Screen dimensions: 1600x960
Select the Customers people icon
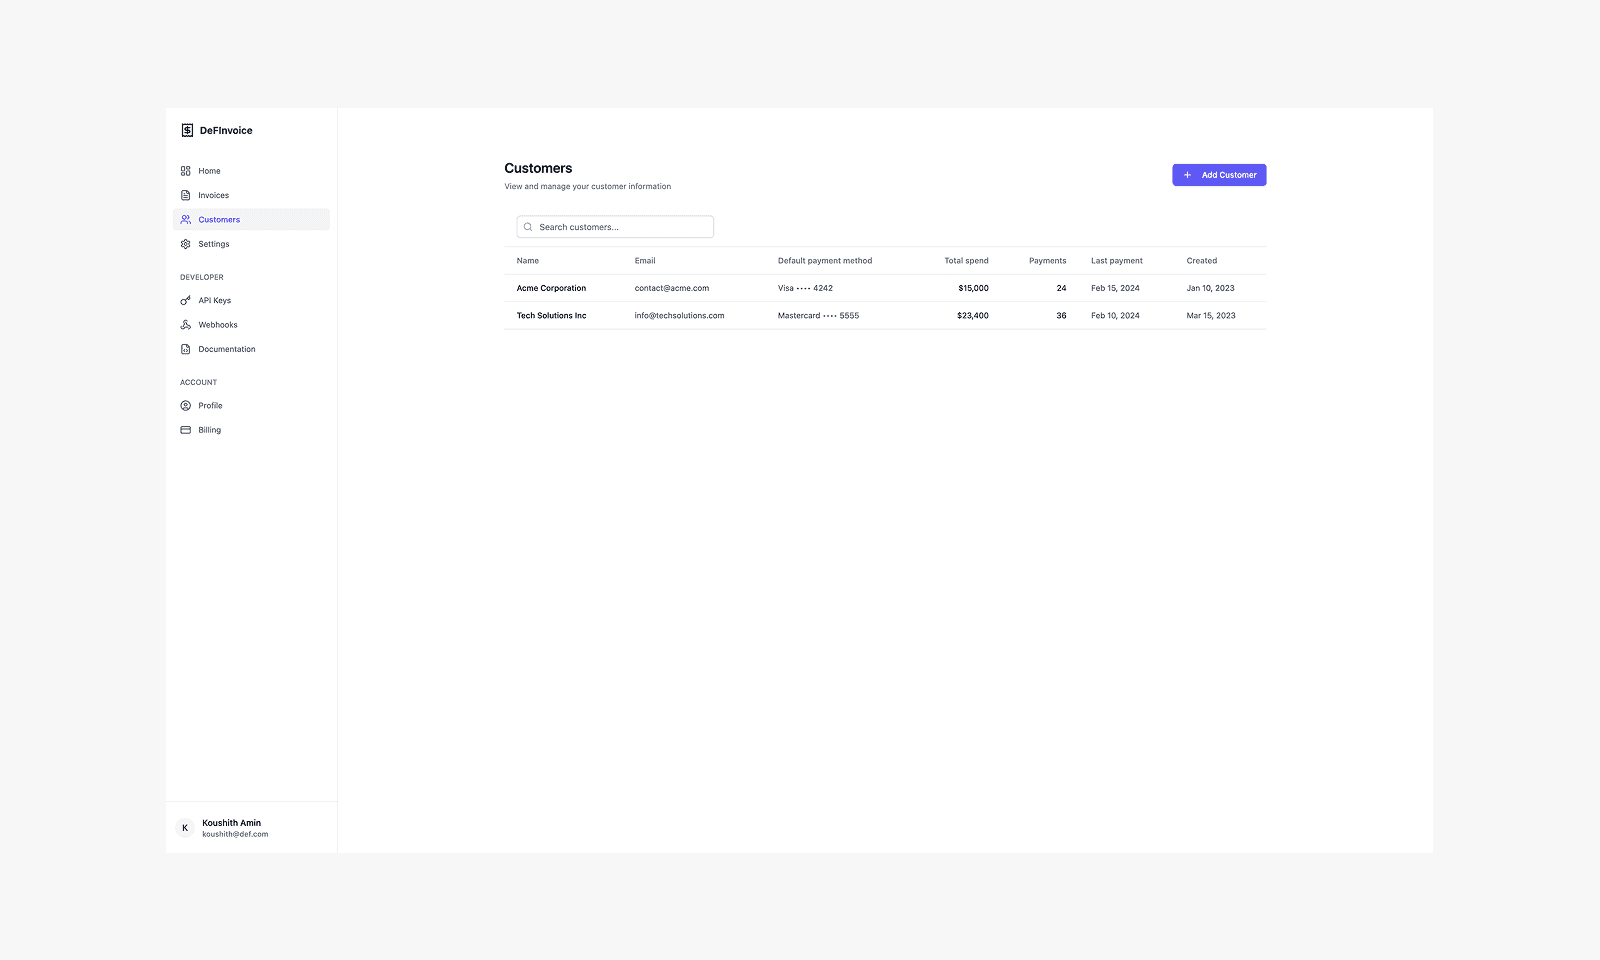186,219
